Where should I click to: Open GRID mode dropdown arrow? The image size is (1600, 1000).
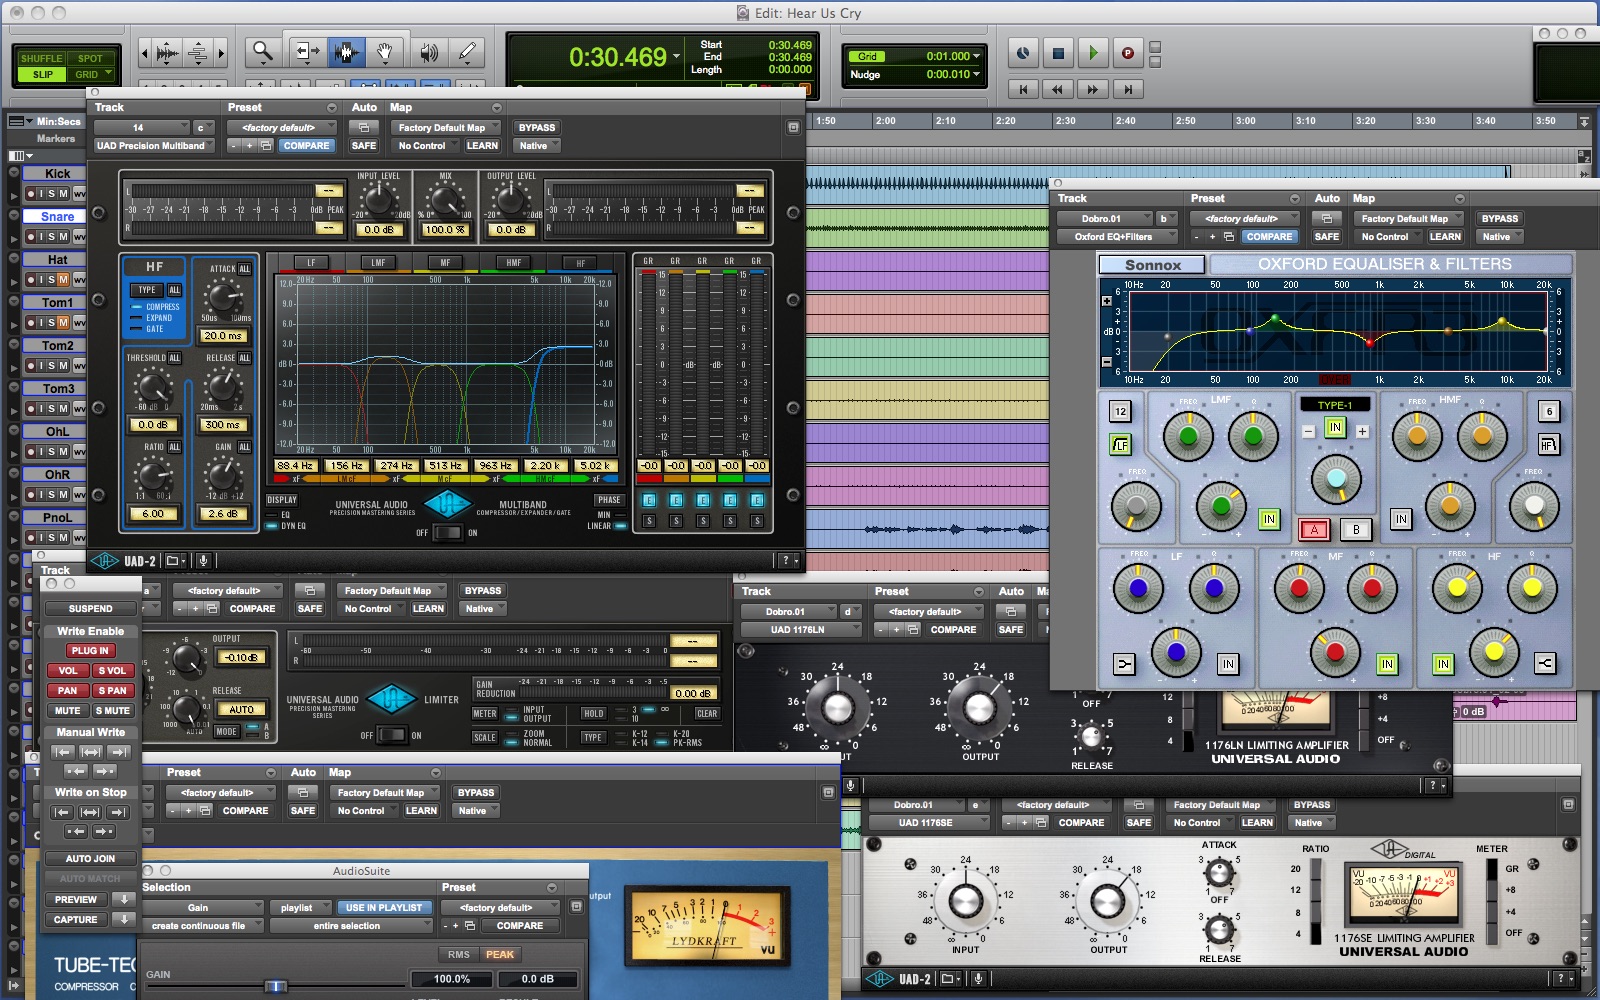pos(108,74)
